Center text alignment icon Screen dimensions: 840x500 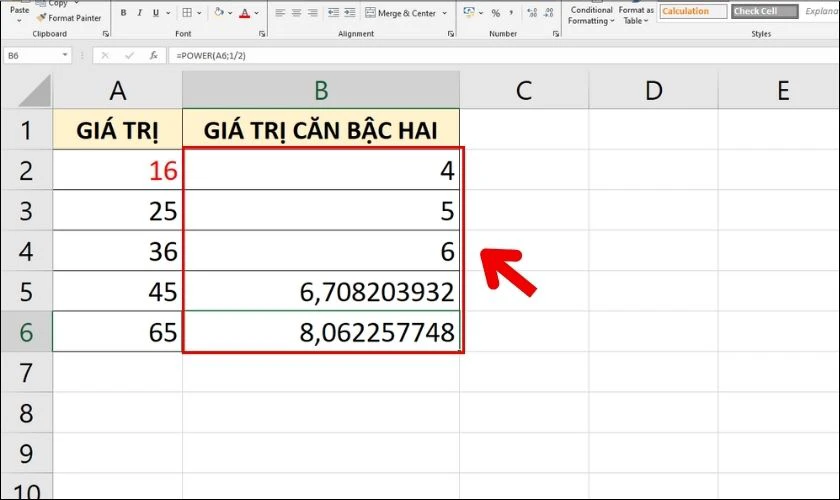coord(296,12)
